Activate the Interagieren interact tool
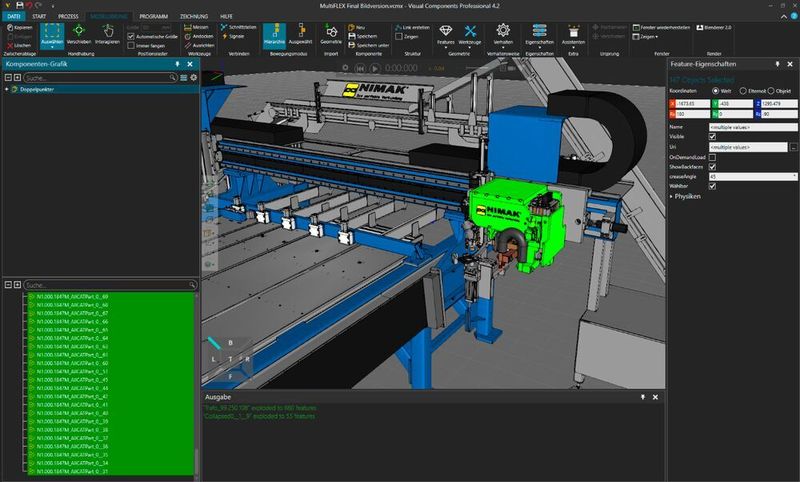Screen dimensions: 800x482 point(107,35)
